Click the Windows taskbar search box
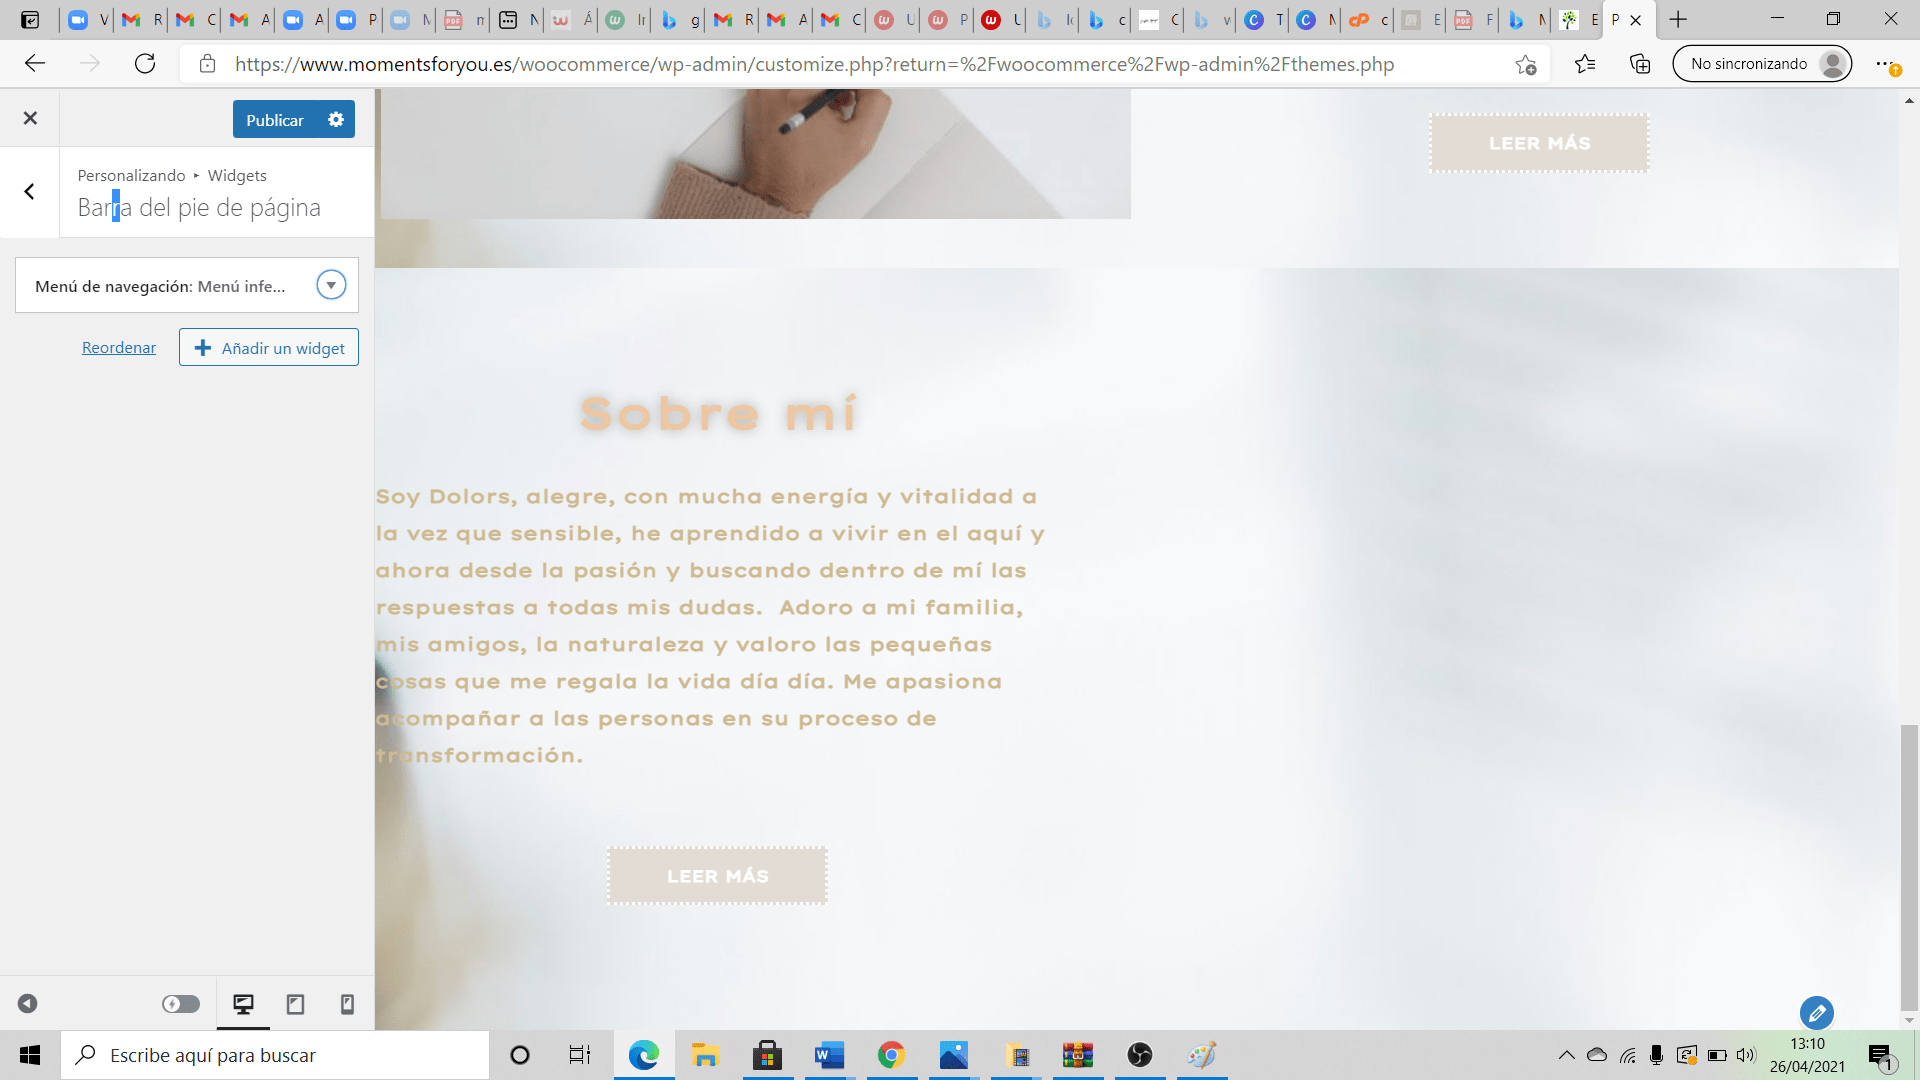The image size is (1920, 1080). (275, 1055)
